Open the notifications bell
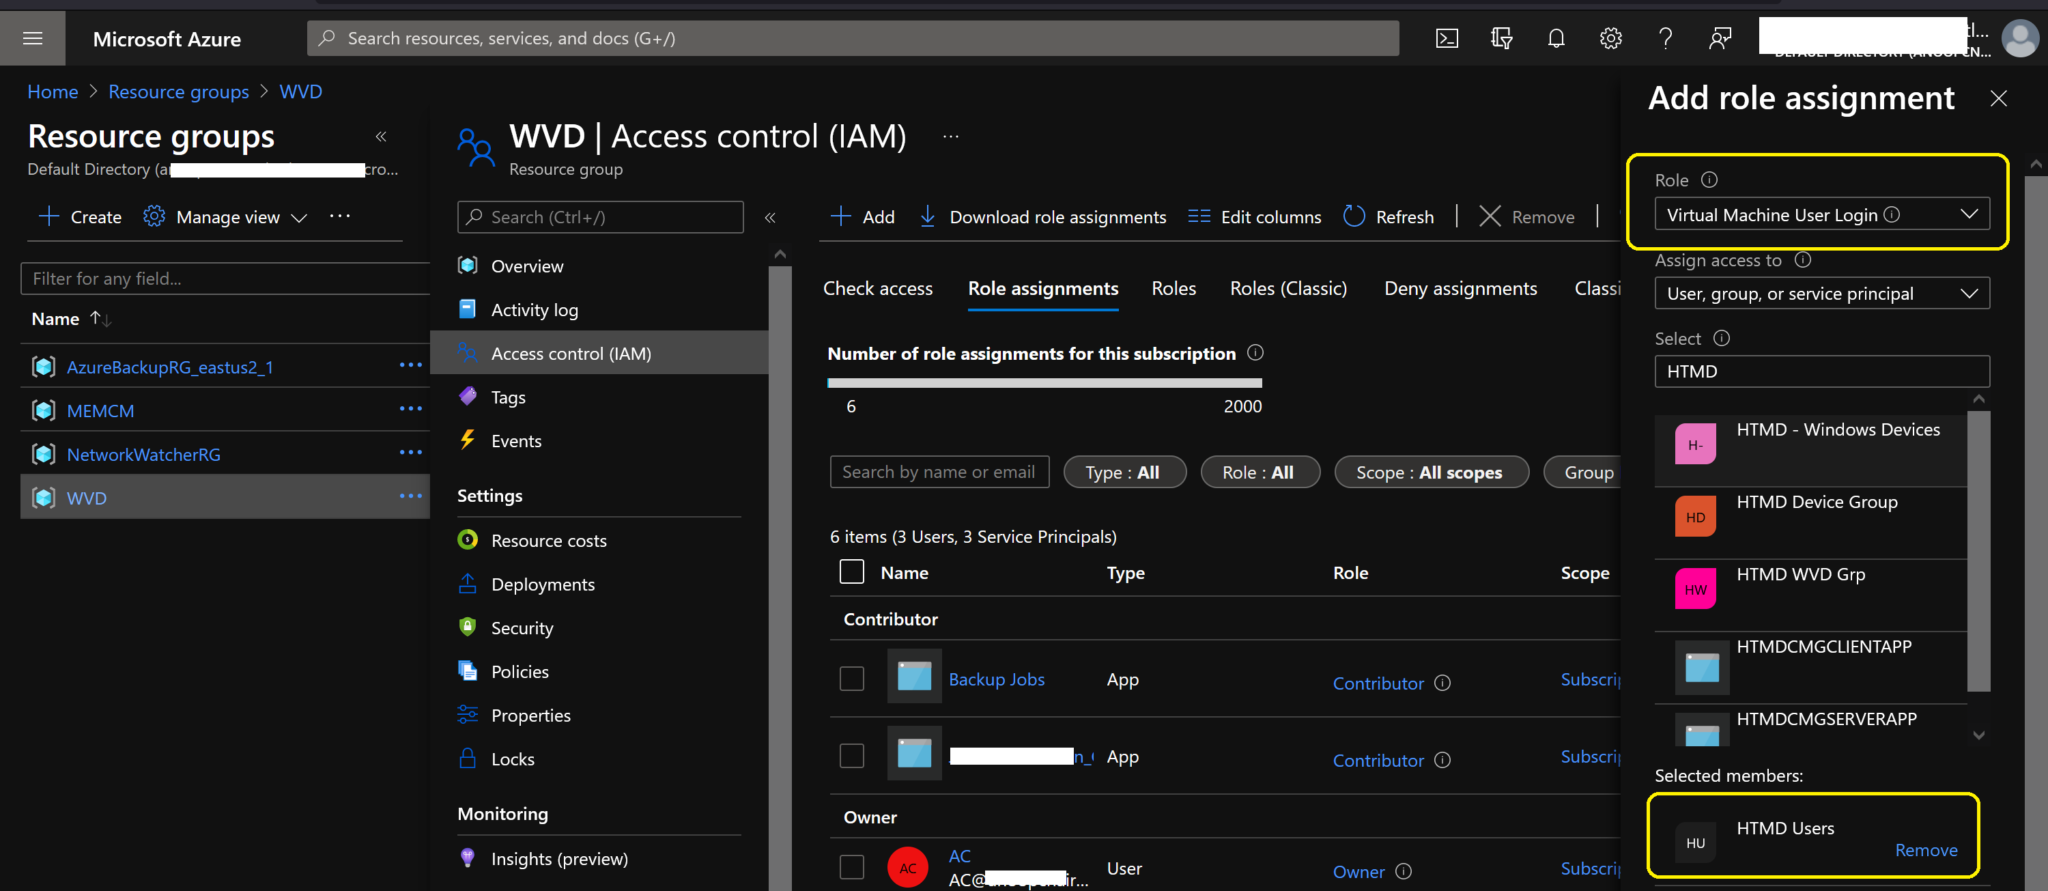This screenshot has height=891, width=2048. tap(1556, 39)
